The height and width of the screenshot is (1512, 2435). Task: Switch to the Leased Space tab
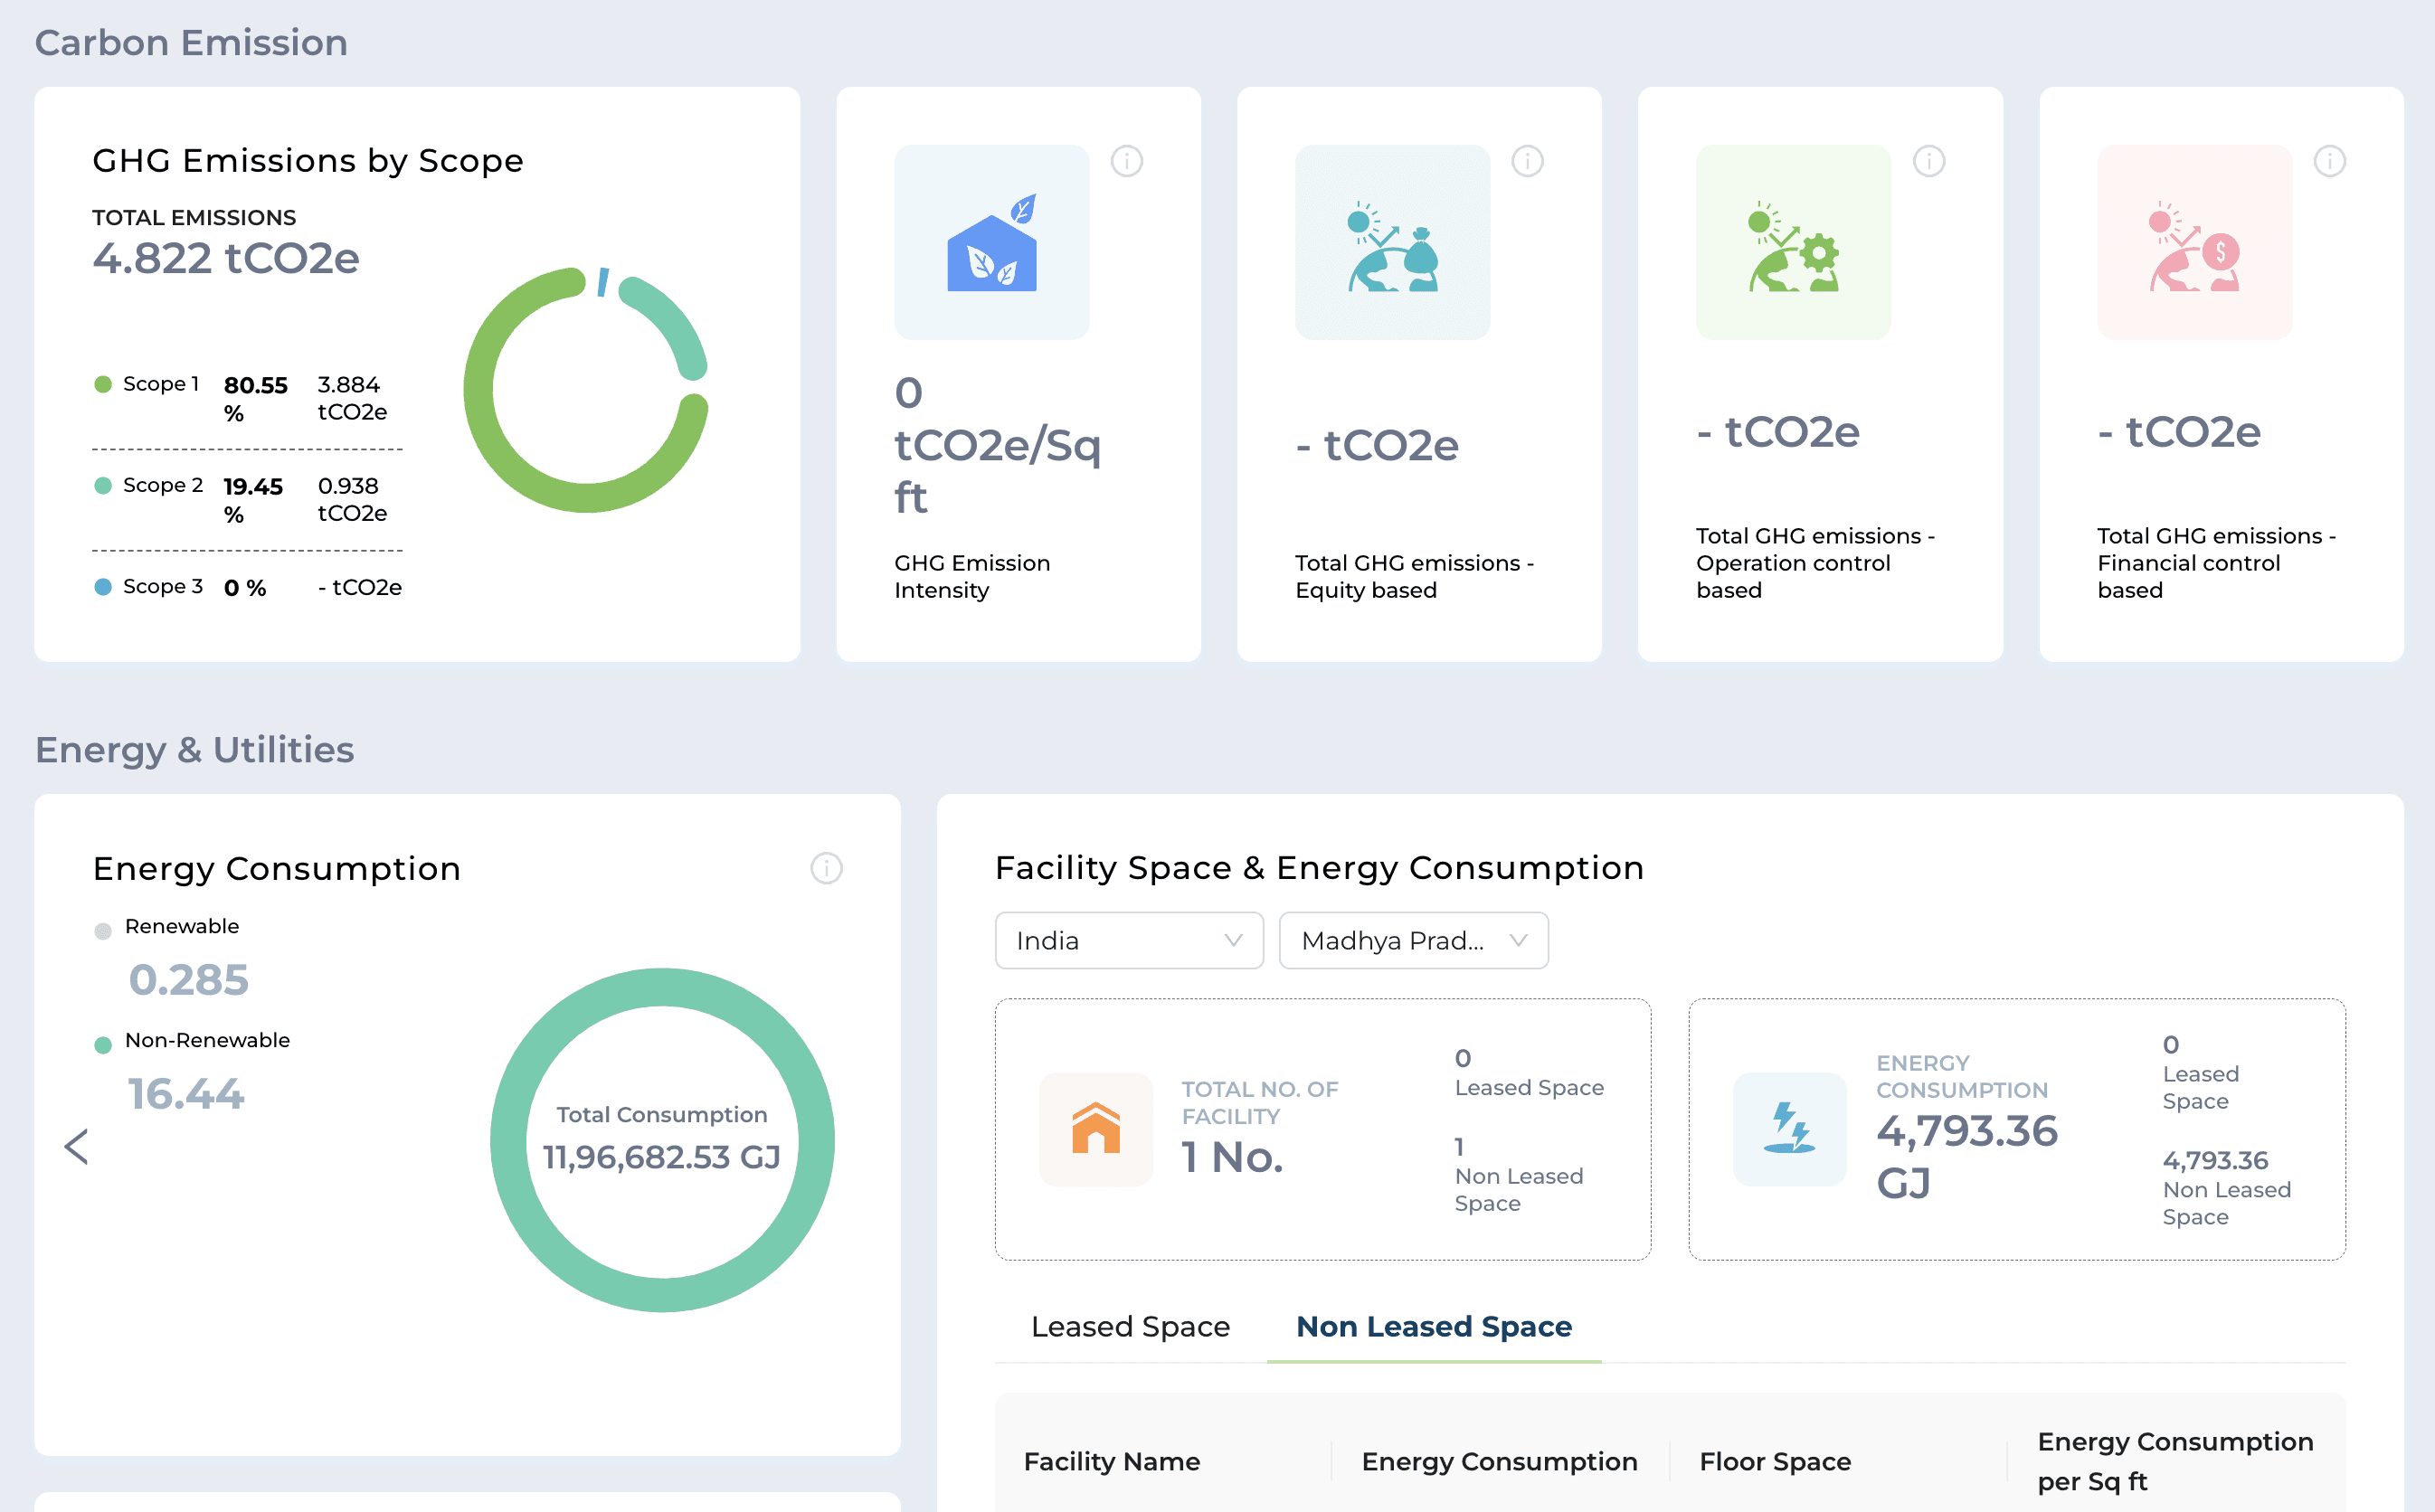[x=1130, y=1327]
